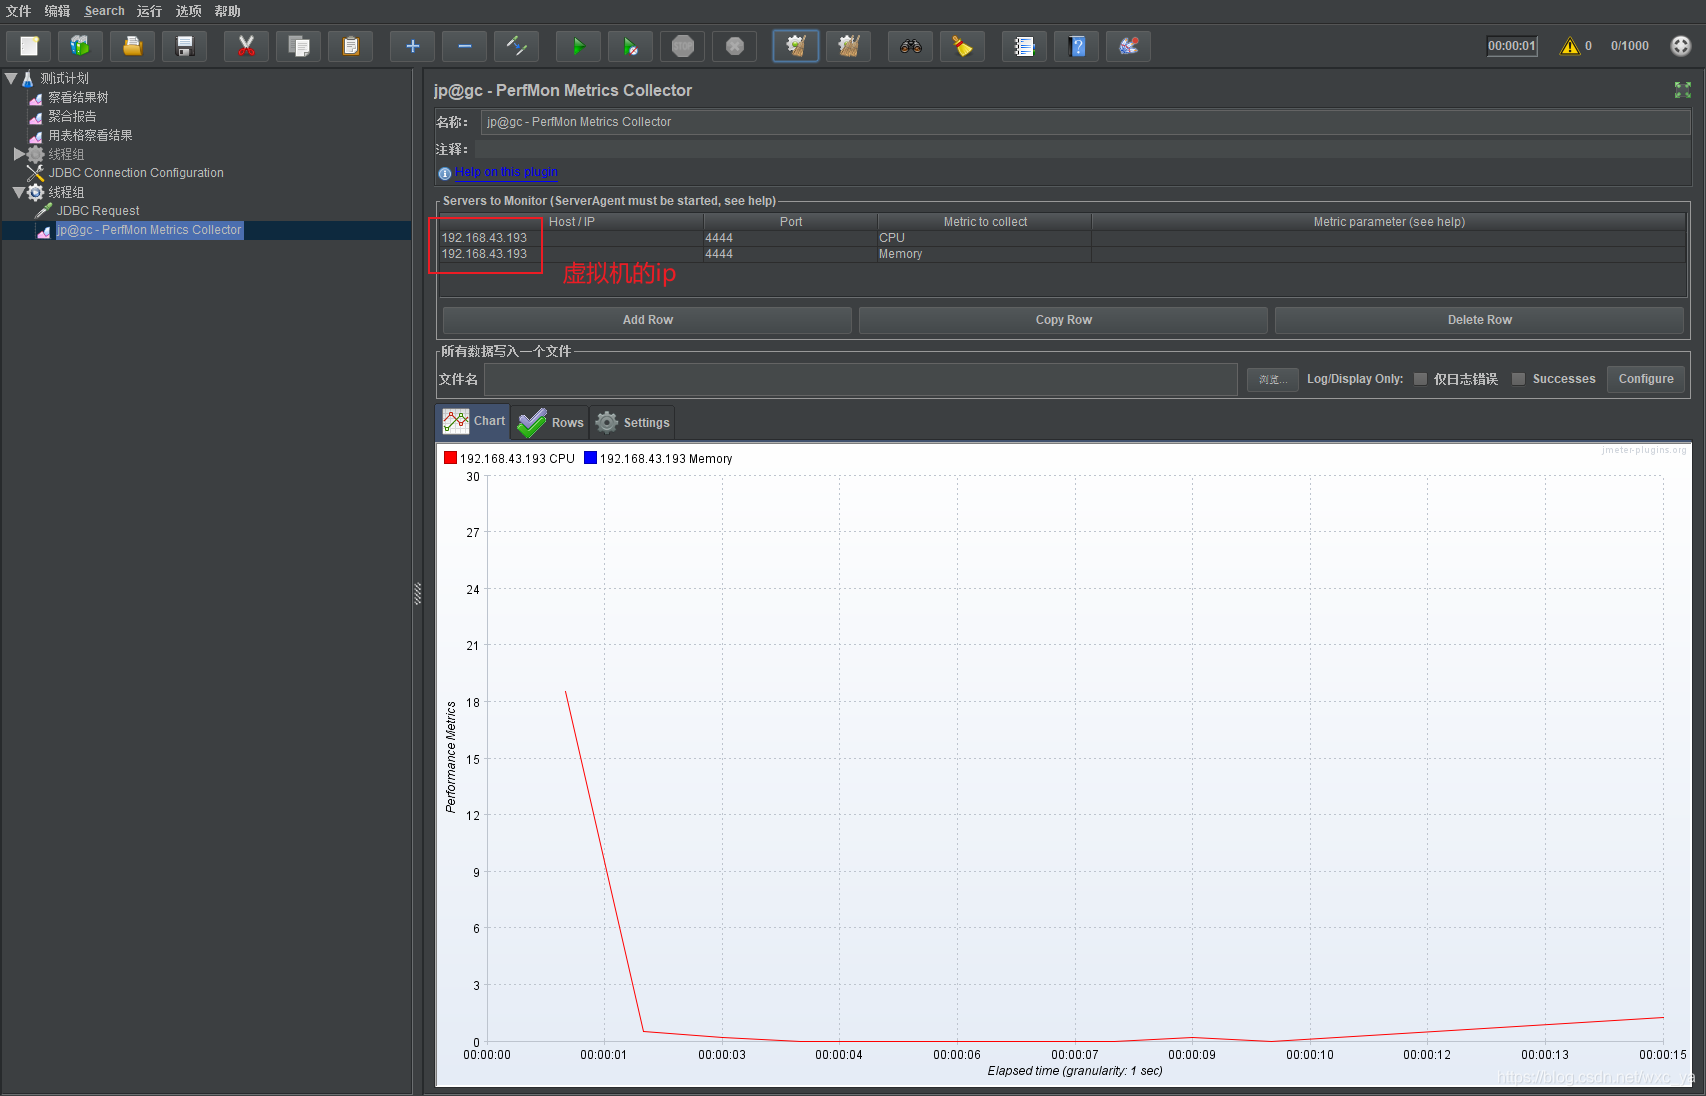Select 用表格察看结果 in the tree
The width and height of the screenshot is (1706, 1096).
pos(90,135)
